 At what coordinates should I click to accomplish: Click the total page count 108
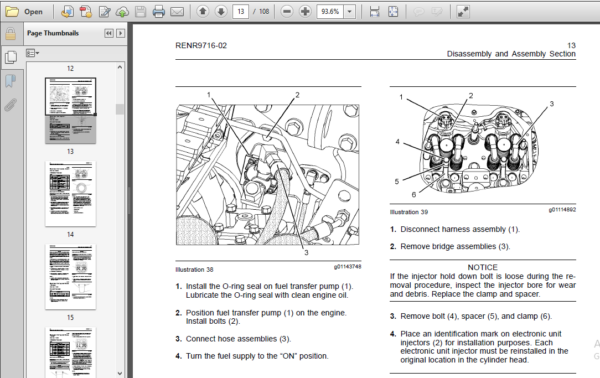point(264,12)
